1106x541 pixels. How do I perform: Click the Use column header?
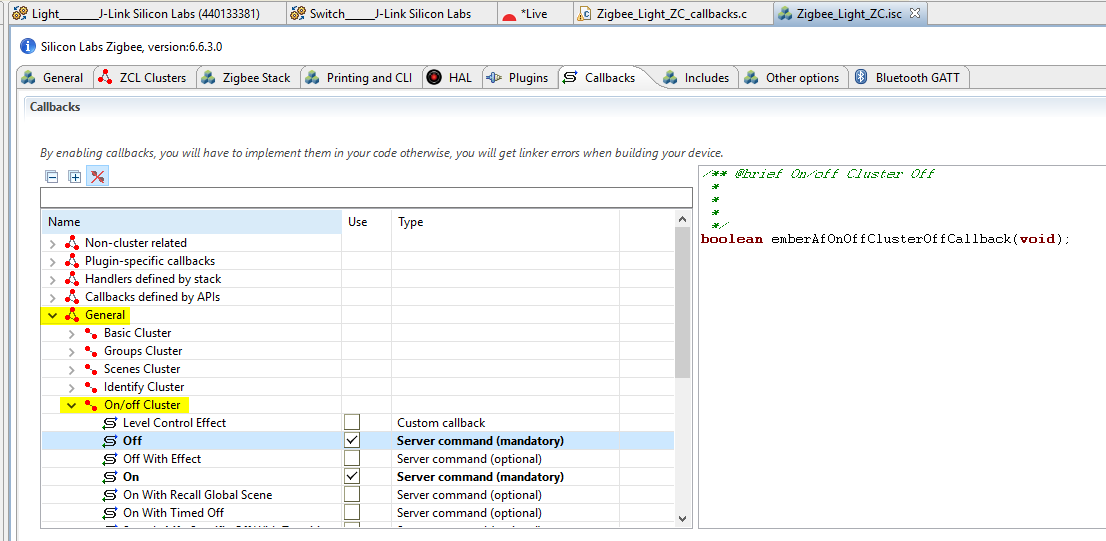[x=367, y=222]
